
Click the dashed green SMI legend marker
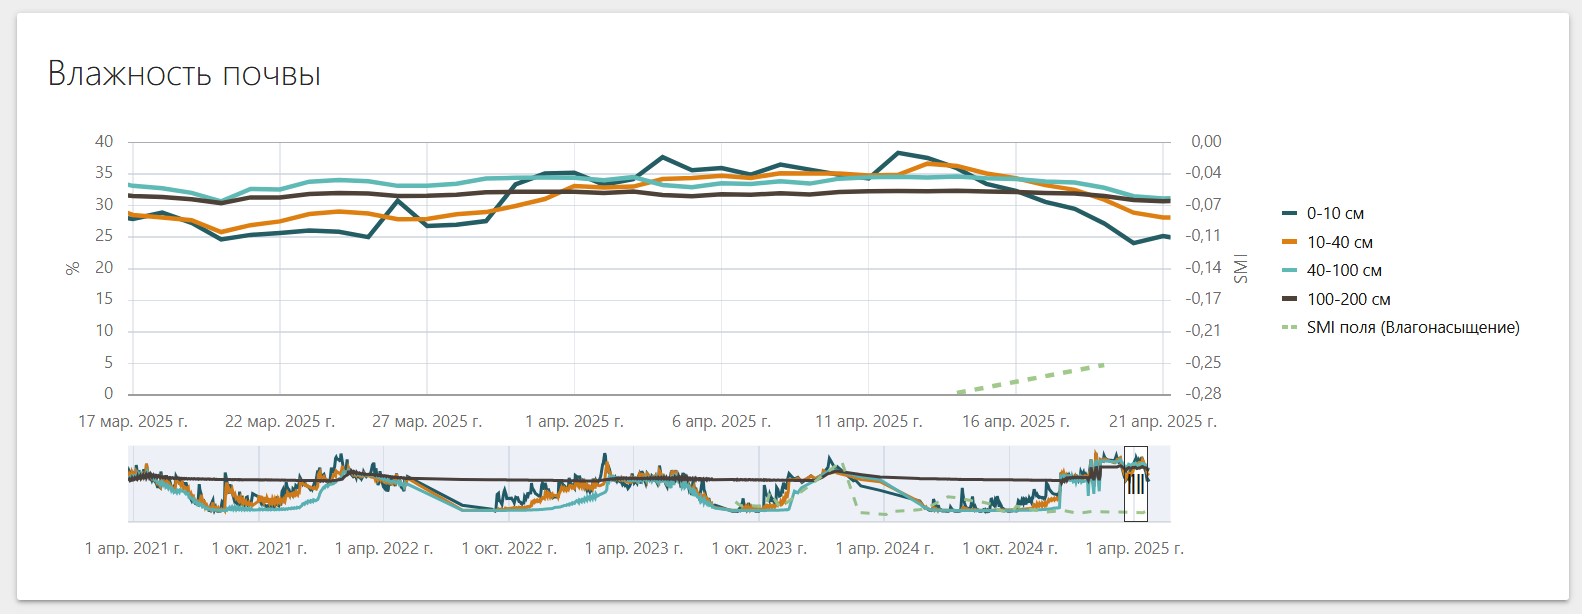coord(1289,328)
